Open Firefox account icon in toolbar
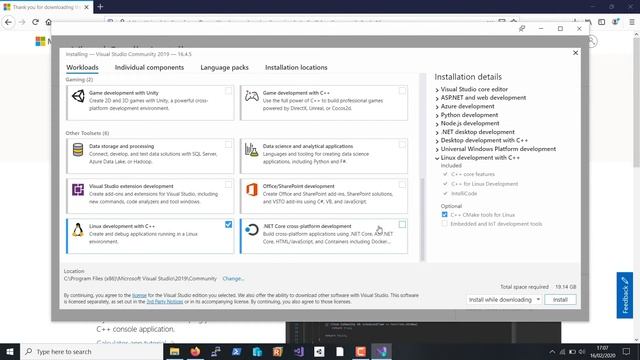Viewport: 640px width, 360px height. pyautogui.click(x=616, y=22)
